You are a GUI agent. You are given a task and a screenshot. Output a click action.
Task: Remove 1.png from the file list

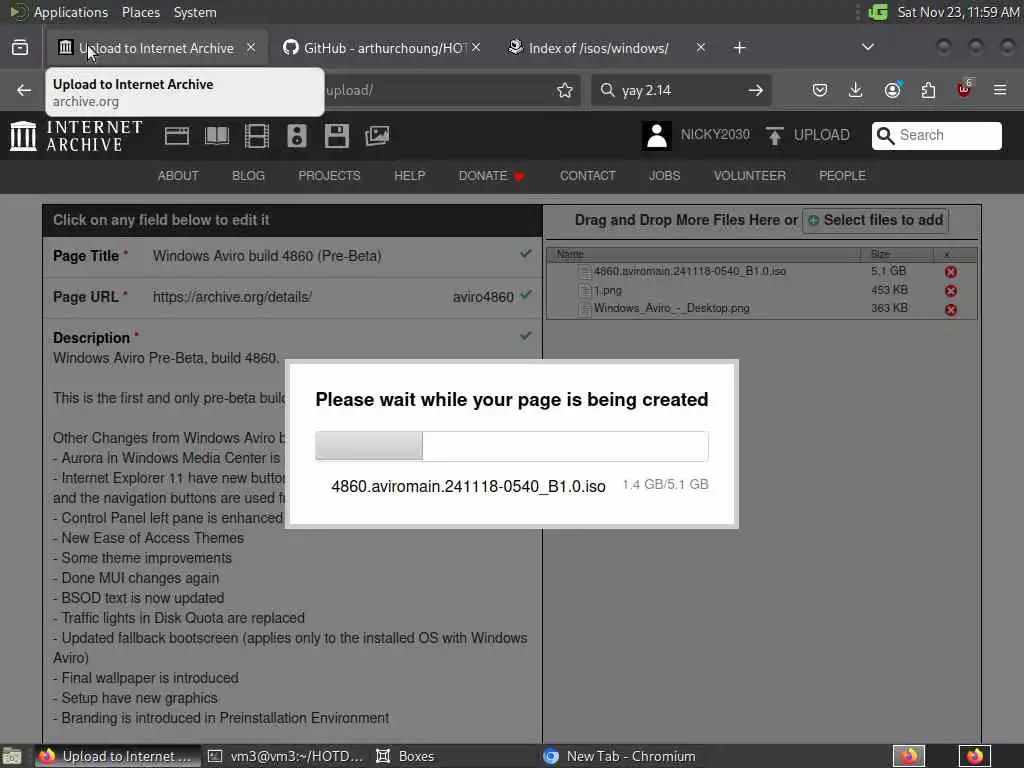point(951,291)
